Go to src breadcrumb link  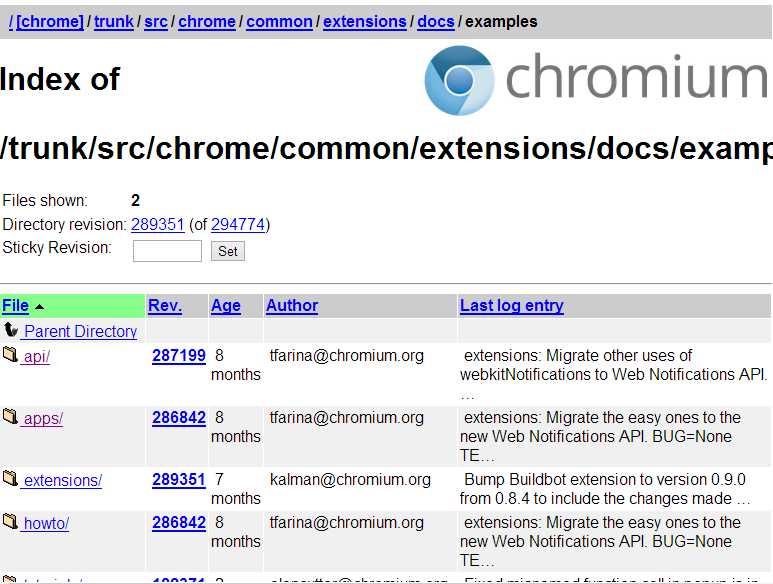coord(156,22)
